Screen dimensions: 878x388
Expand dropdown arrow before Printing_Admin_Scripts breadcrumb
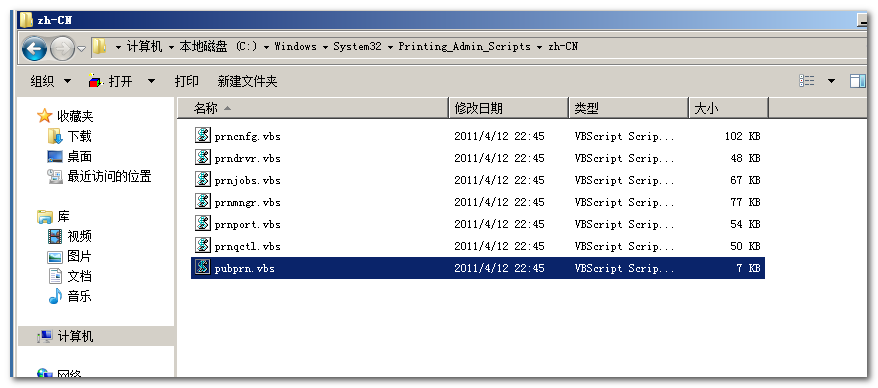pyautogui.click(x=390, y=47)
